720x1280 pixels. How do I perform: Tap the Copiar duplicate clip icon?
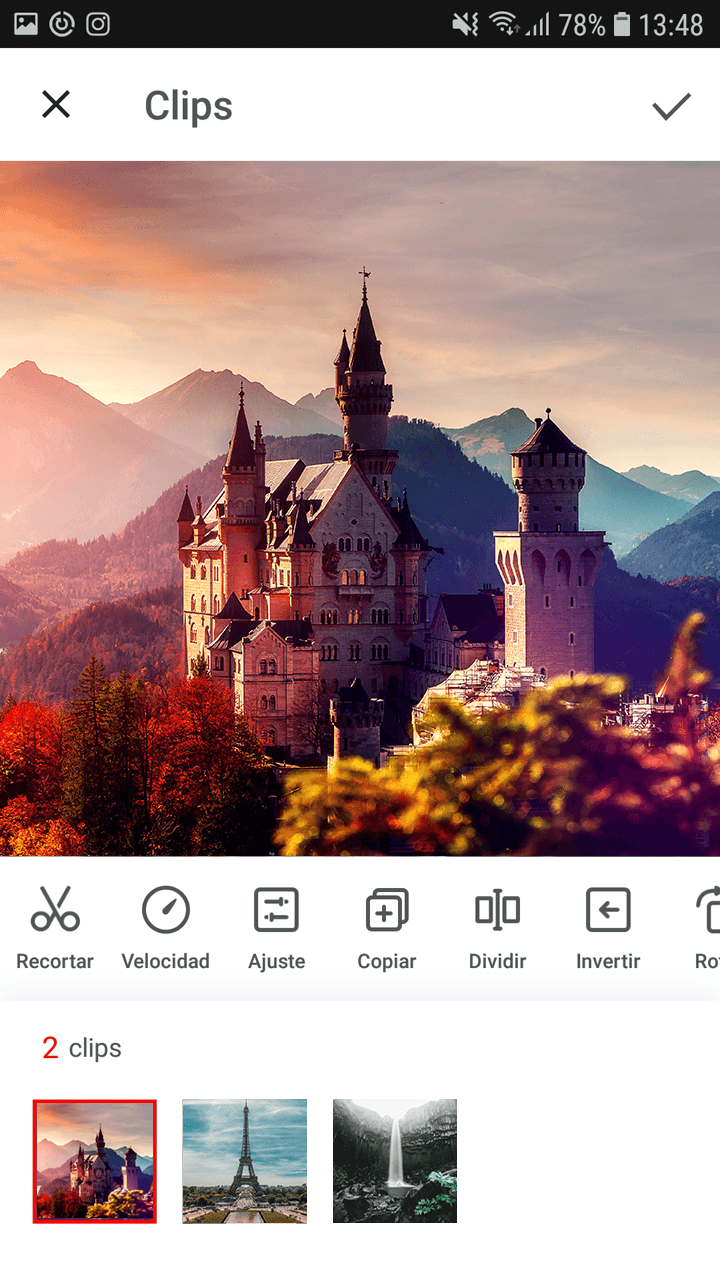point(387,929)
